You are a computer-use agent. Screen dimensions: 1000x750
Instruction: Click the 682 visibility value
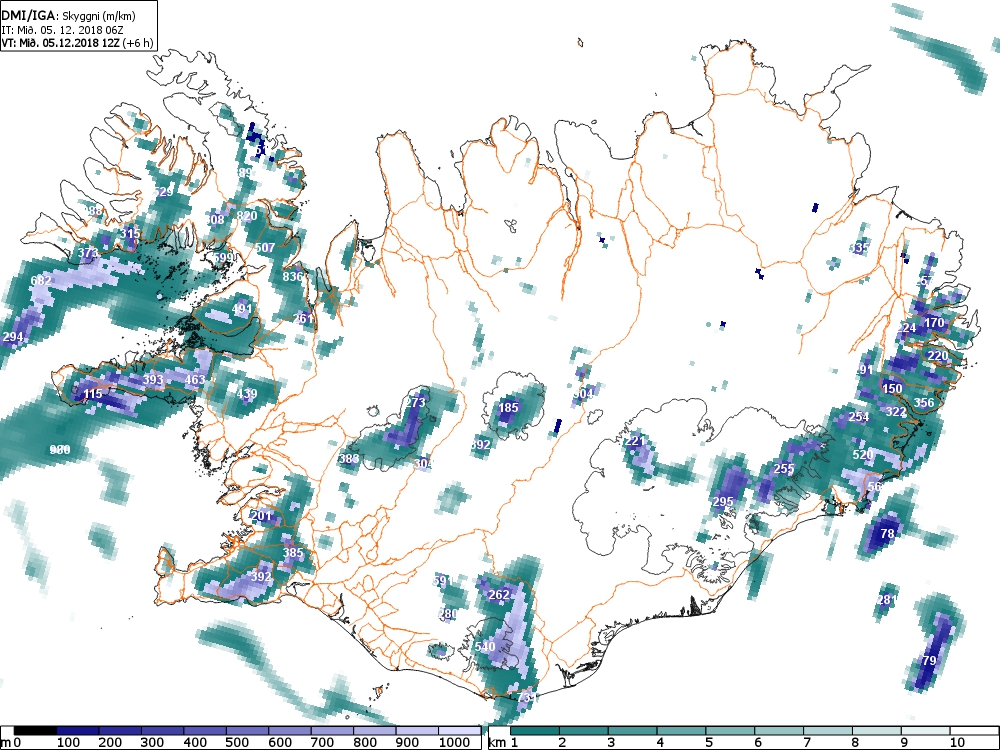click(x=41, y=281)
